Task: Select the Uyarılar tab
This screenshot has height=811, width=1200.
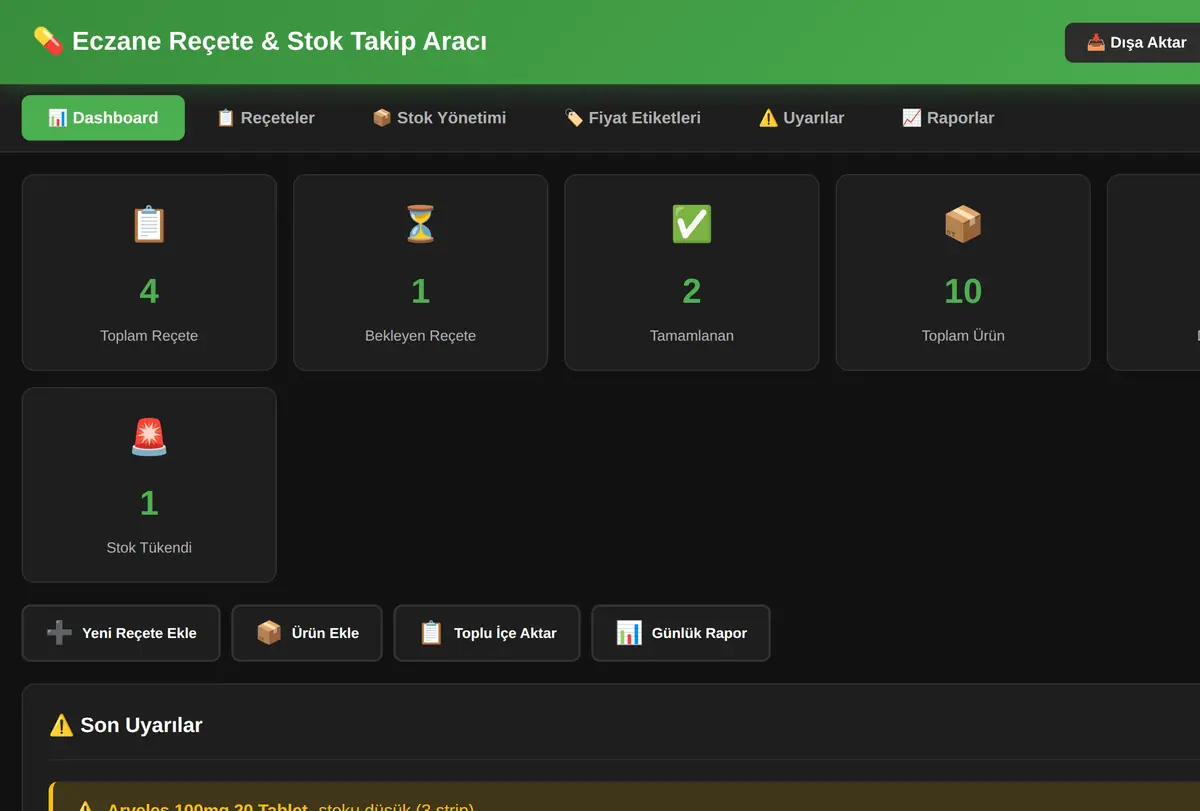Action: coord(802,118)
